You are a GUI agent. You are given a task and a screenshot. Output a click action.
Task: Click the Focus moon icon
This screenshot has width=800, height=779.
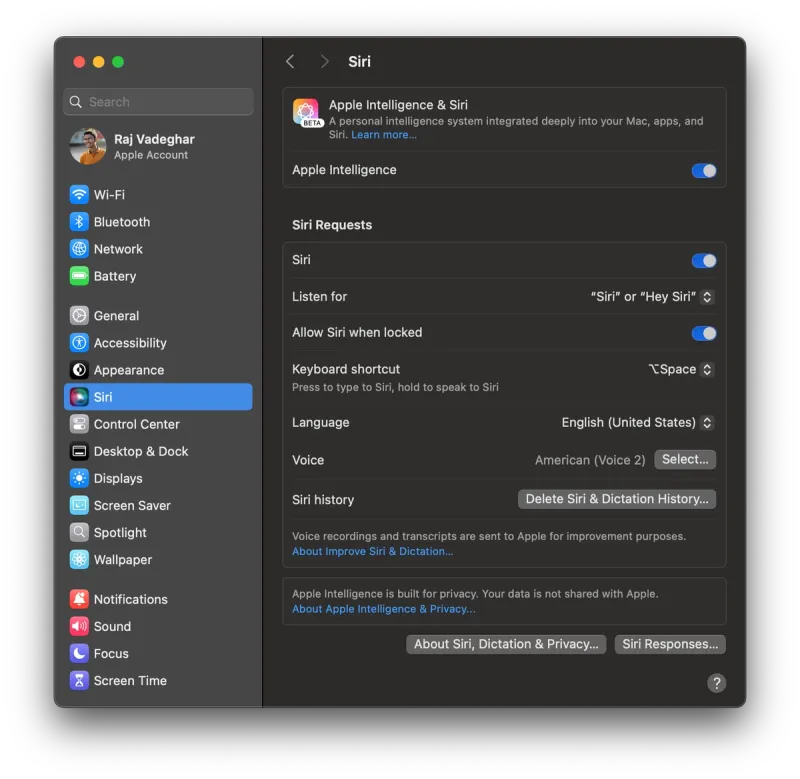pos(79,652)
